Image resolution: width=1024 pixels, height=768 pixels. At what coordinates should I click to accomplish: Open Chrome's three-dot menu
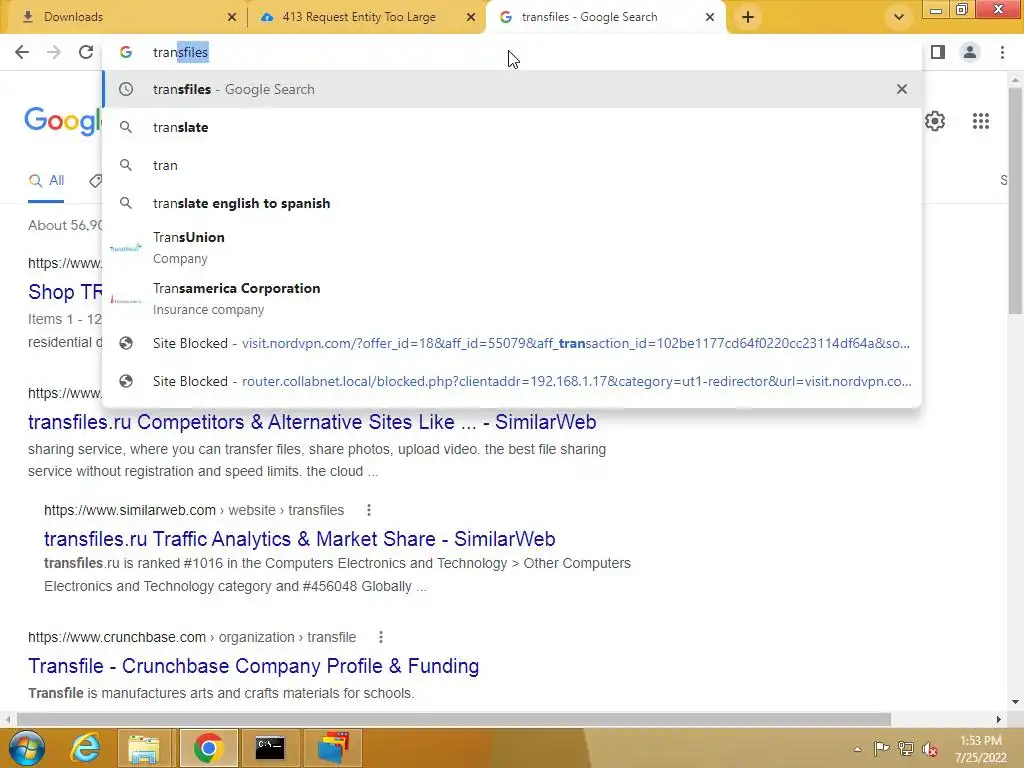1002,52
